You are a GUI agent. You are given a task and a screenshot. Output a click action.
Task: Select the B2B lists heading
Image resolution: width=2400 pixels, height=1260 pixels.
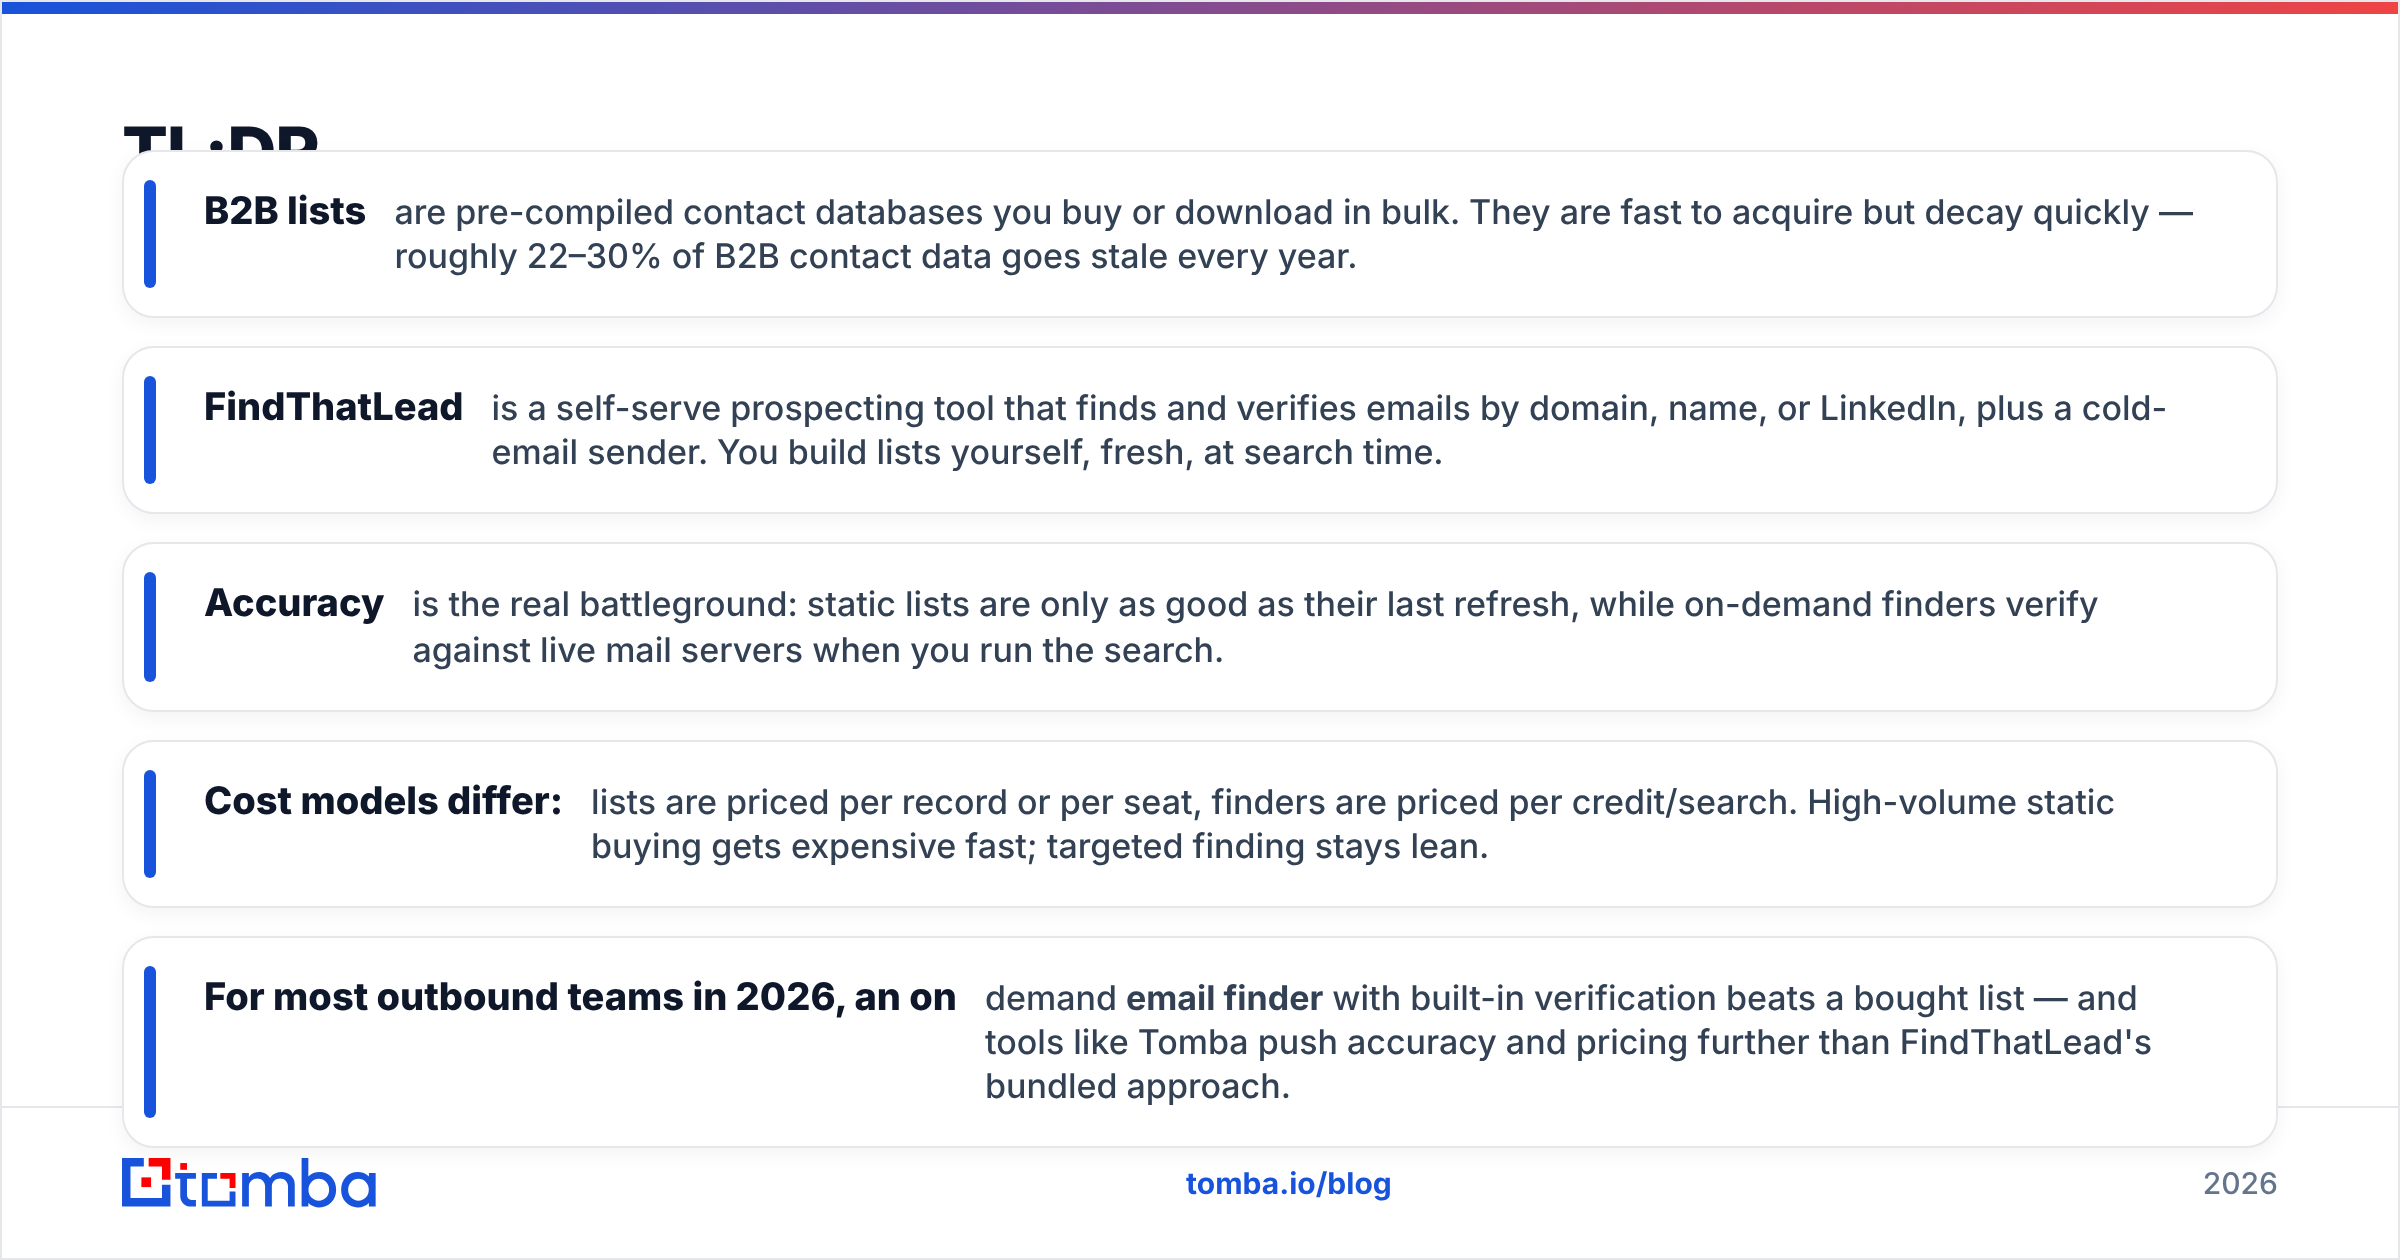click(x=285, y=211)
